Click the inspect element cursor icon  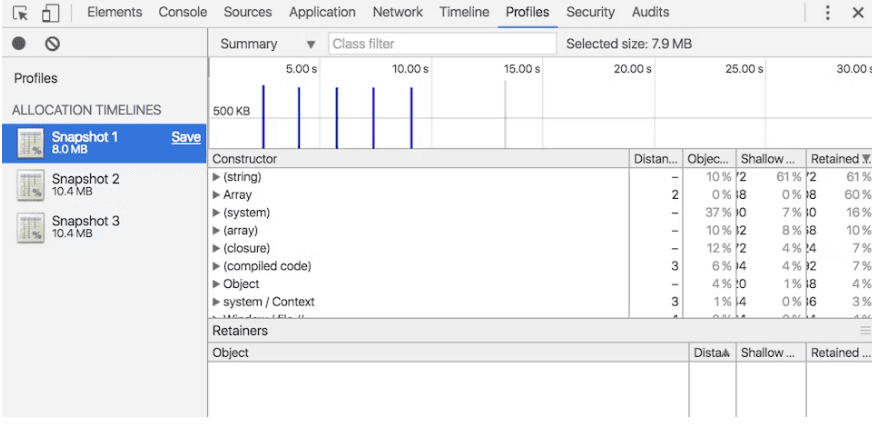tap(21, 13)
